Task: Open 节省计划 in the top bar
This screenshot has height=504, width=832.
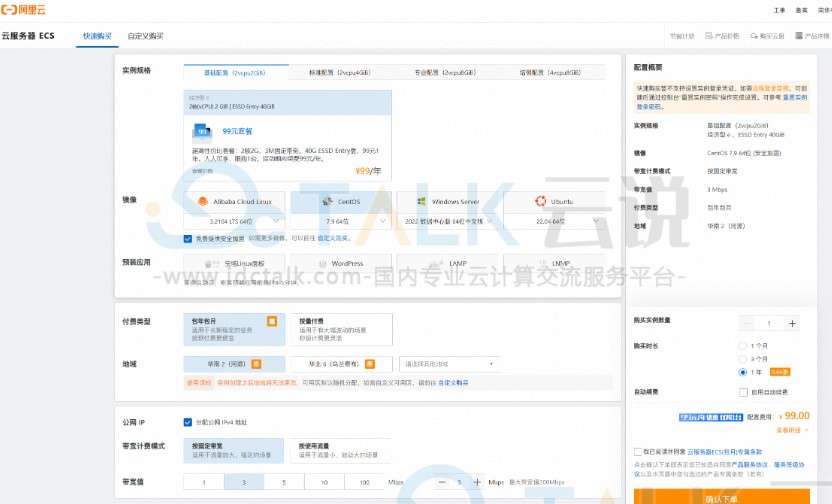Action: (x=682, y=36)
